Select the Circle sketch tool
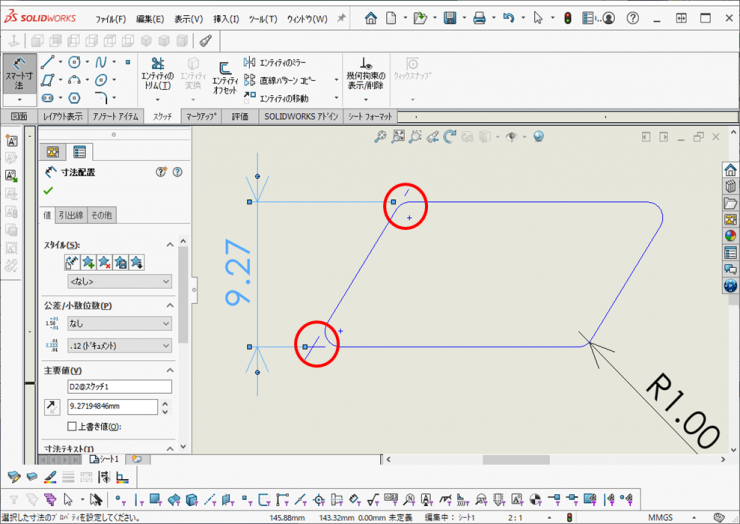 (74, 62)
